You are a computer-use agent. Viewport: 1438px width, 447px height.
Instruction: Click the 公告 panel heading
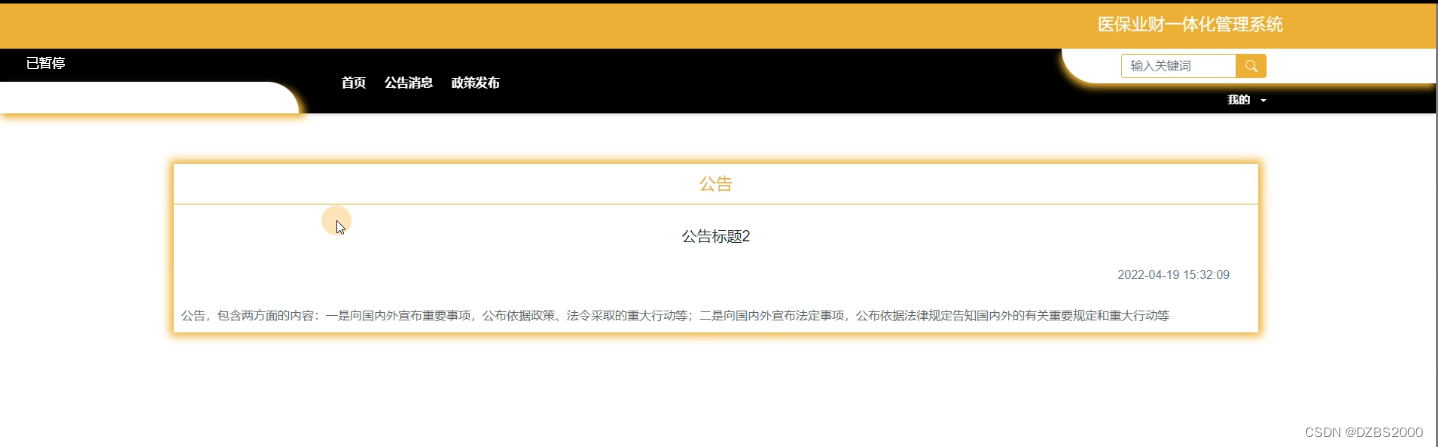pos(715,184)
